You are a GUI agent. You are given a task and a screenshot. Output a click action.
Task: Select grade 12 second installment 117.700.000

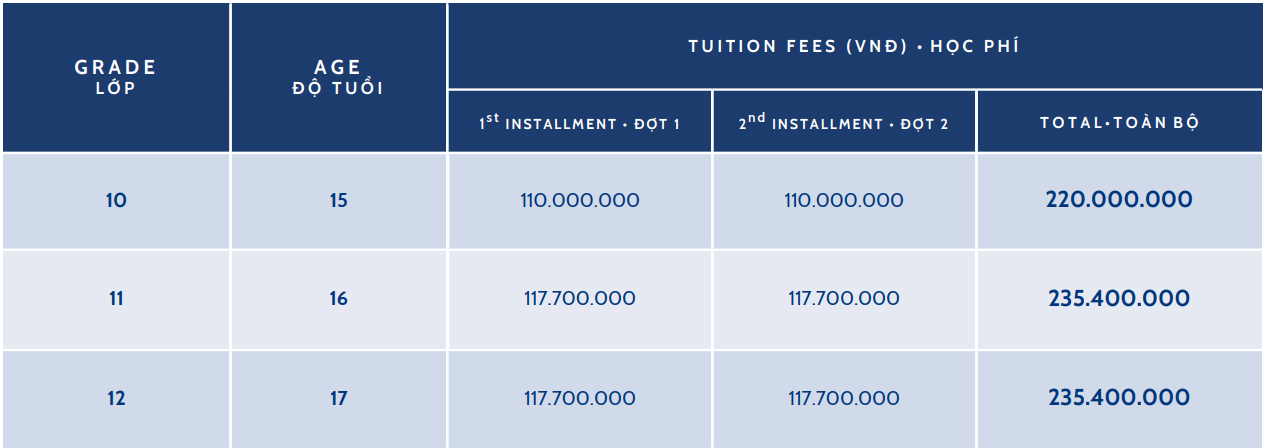(x=844, y=399)
